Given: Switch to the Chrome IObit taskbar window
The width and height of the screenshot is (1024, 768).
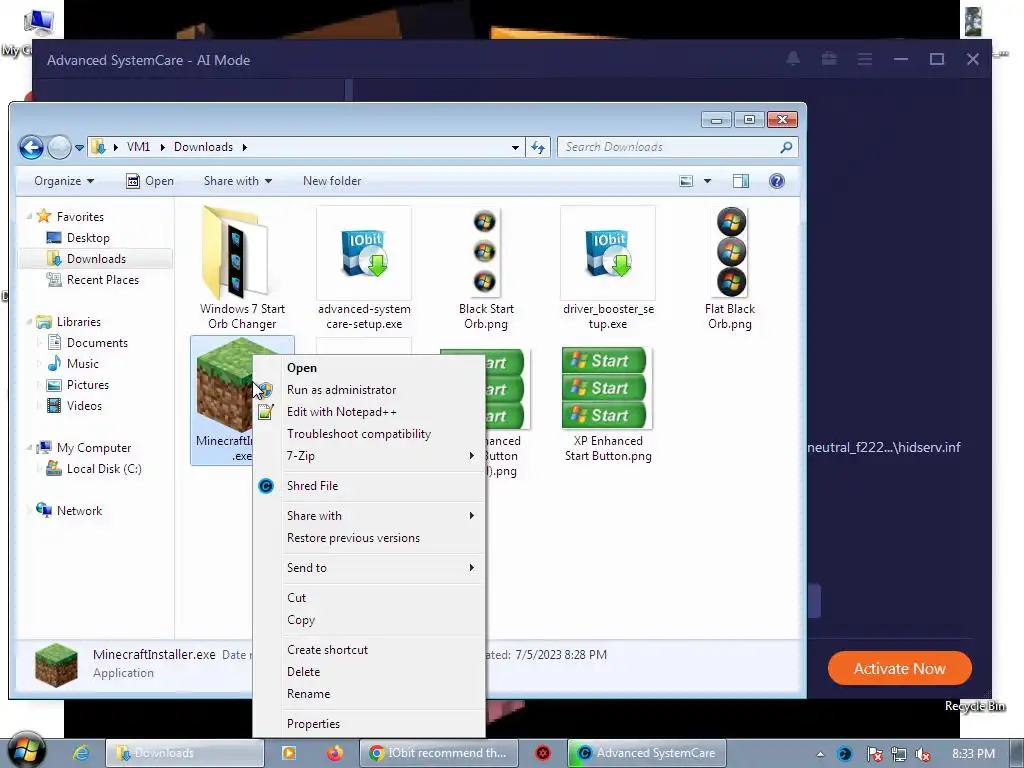Looking at the screenshot, I should click(438, 753).
